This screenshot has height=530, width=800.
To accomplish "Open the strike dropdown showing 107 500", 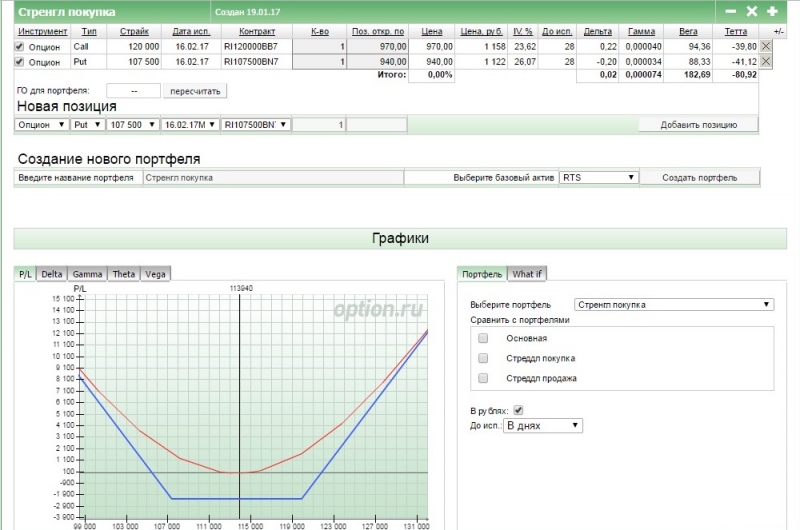I will pyautogui.click(x=132, y=125).
